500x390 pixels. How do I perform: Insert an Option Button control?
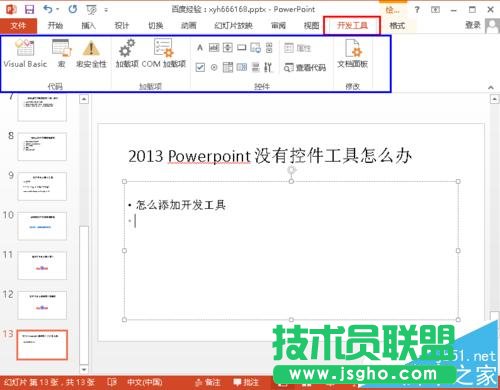point(214,67)
